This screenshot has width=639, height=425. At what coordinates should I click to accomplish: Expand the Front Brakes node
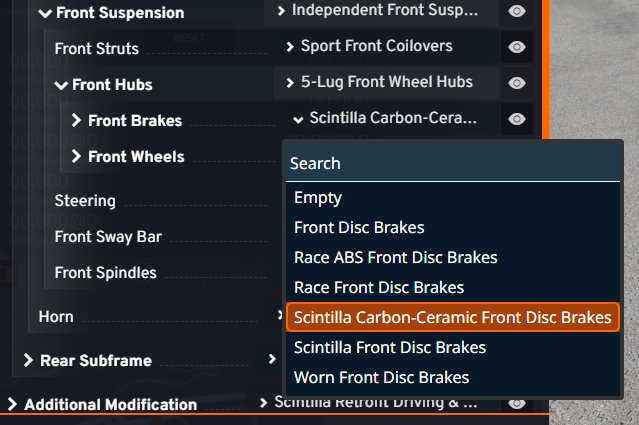77,121
